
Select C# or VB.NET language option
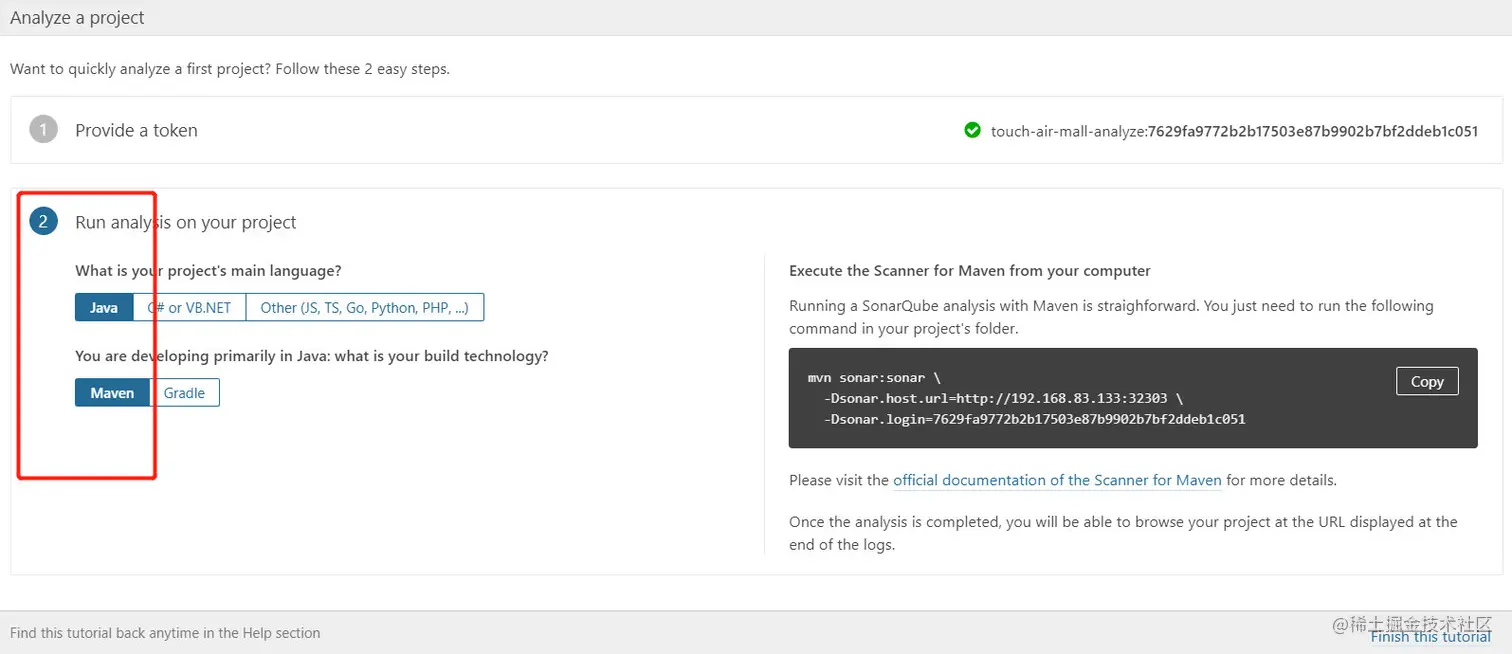(x=190, y=307)
